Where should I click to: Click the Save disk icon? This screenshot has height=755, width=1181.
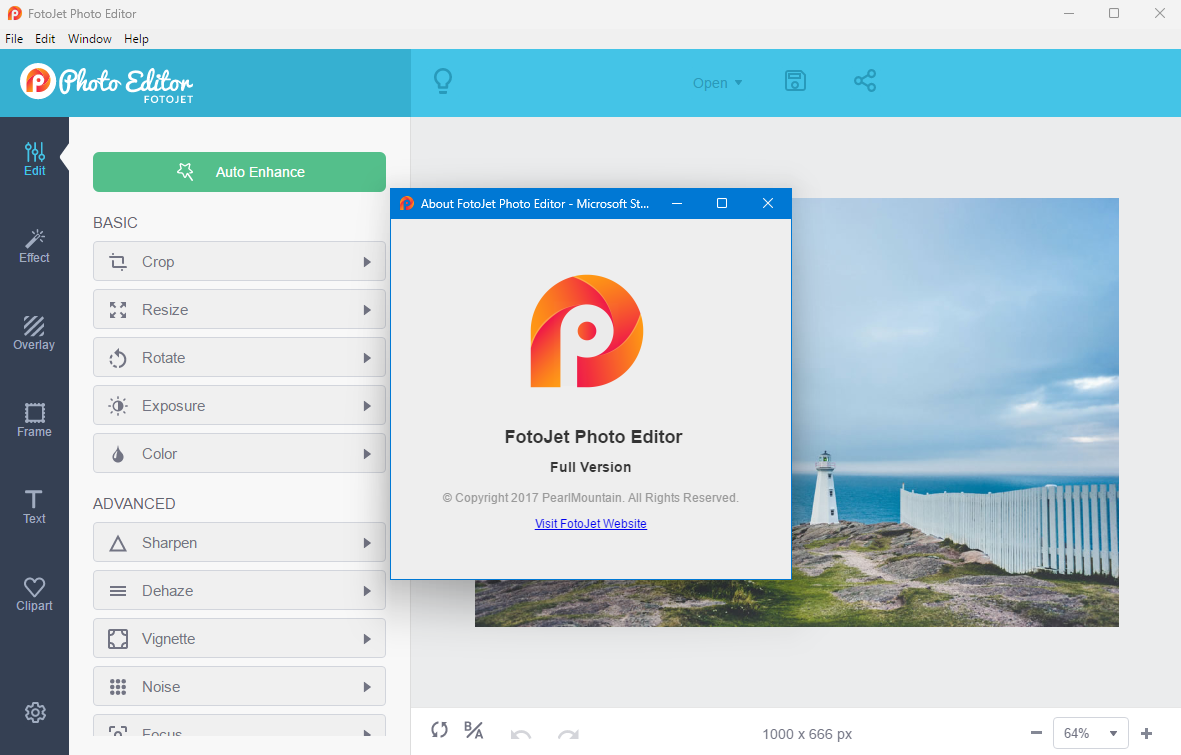point(795,81)
